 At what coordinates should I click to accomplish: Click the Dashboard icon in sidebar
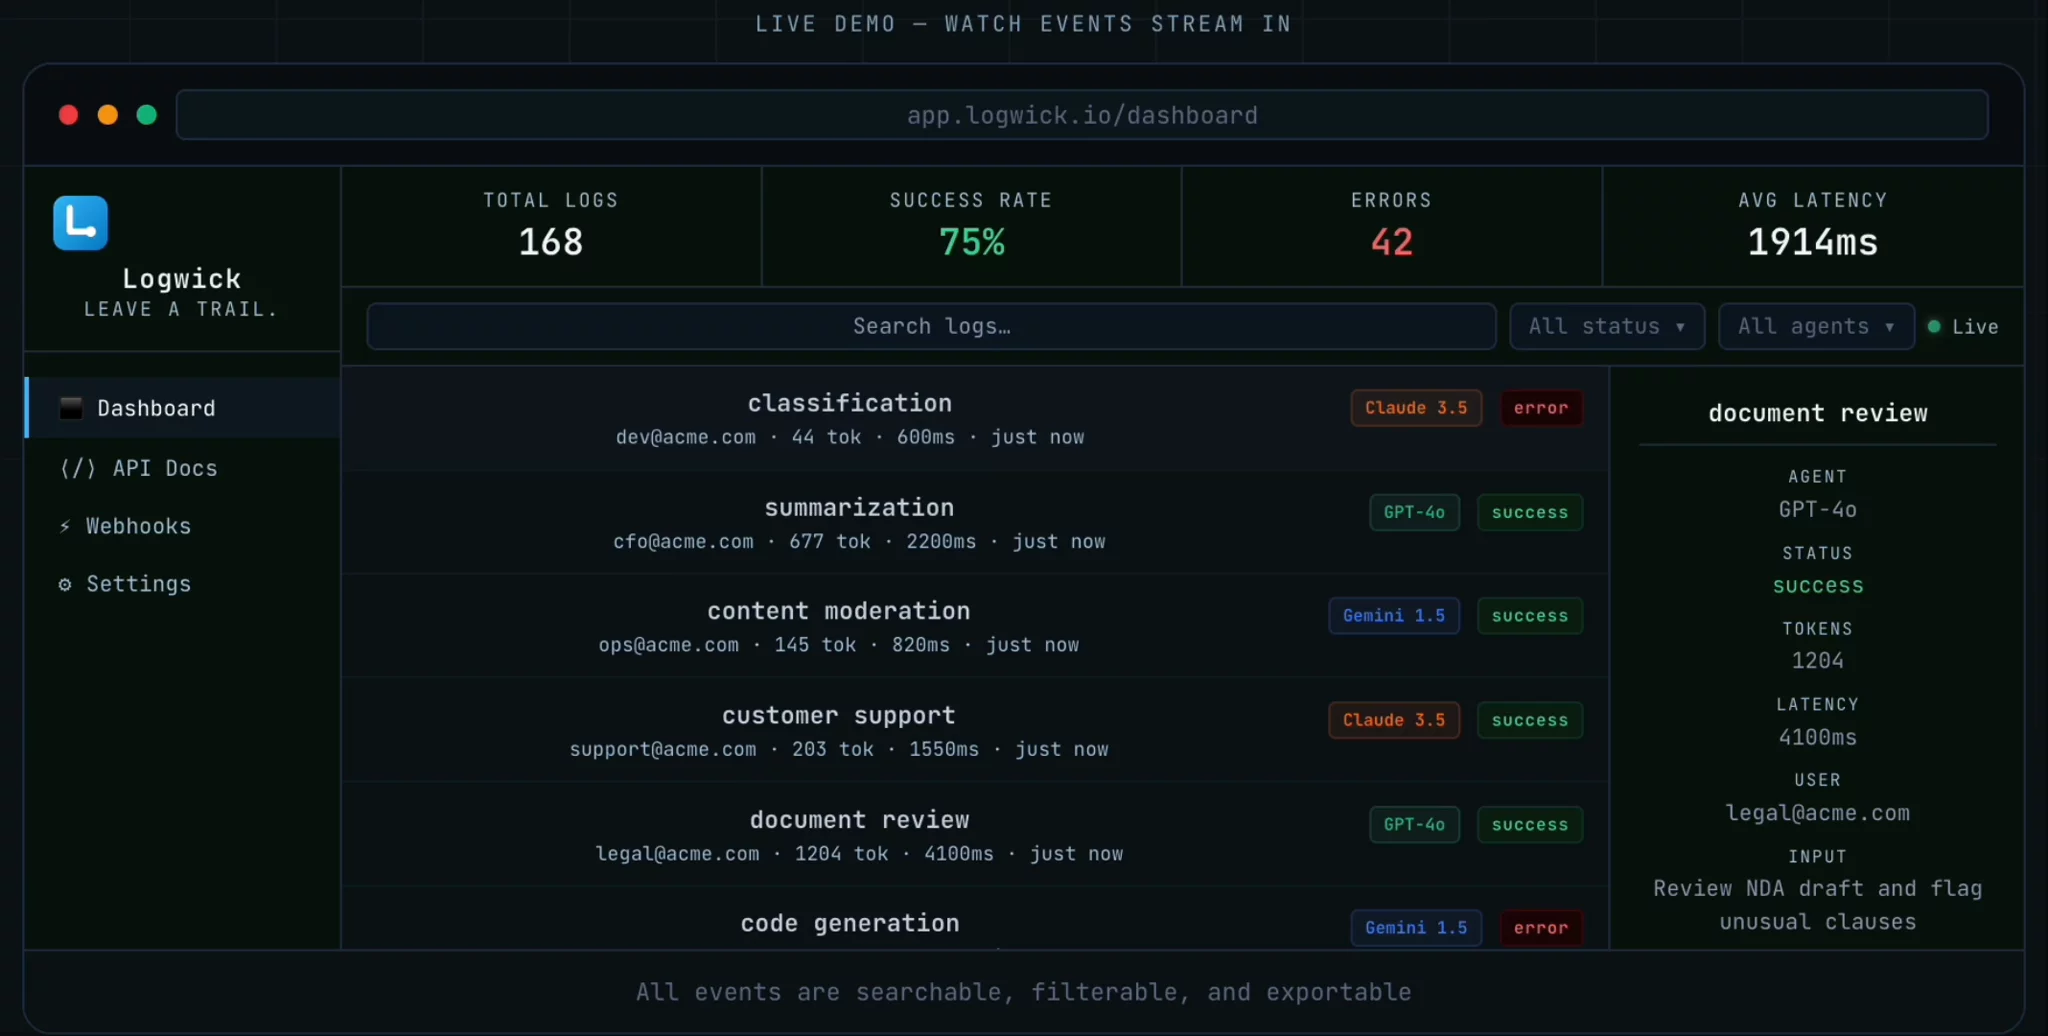pos(71,408)
